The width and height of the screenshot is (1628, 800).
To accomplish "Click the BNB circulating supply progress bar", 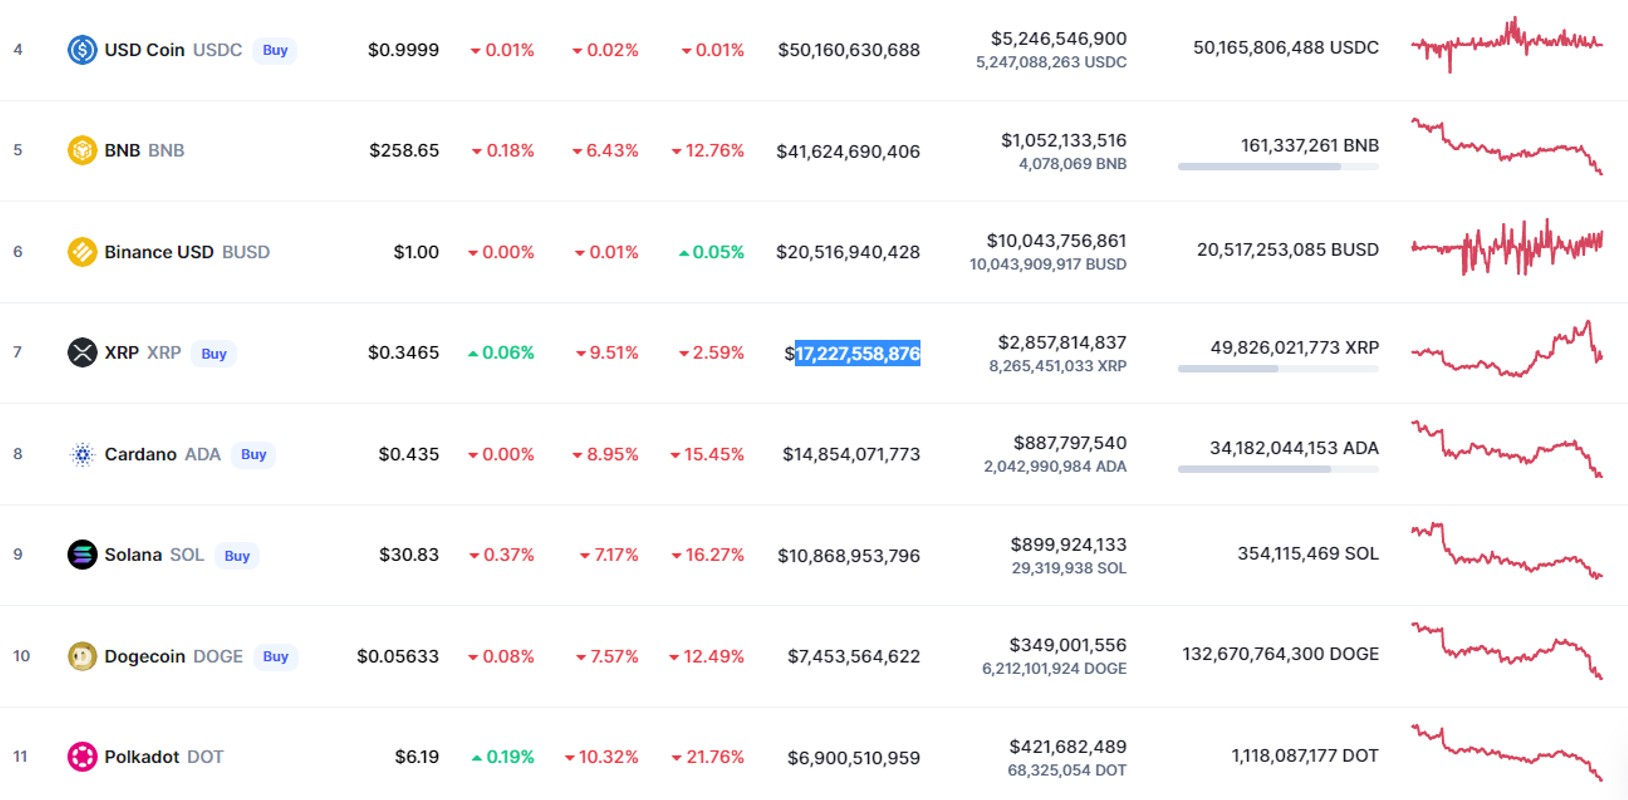I will coord(1278,167).
